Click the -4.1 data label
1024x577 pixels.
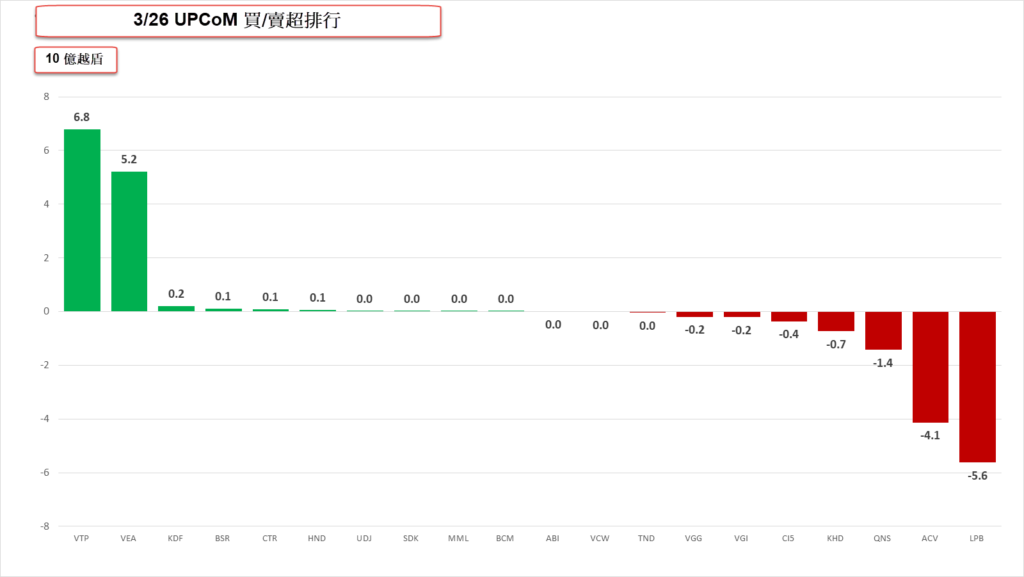click(930, 435)
